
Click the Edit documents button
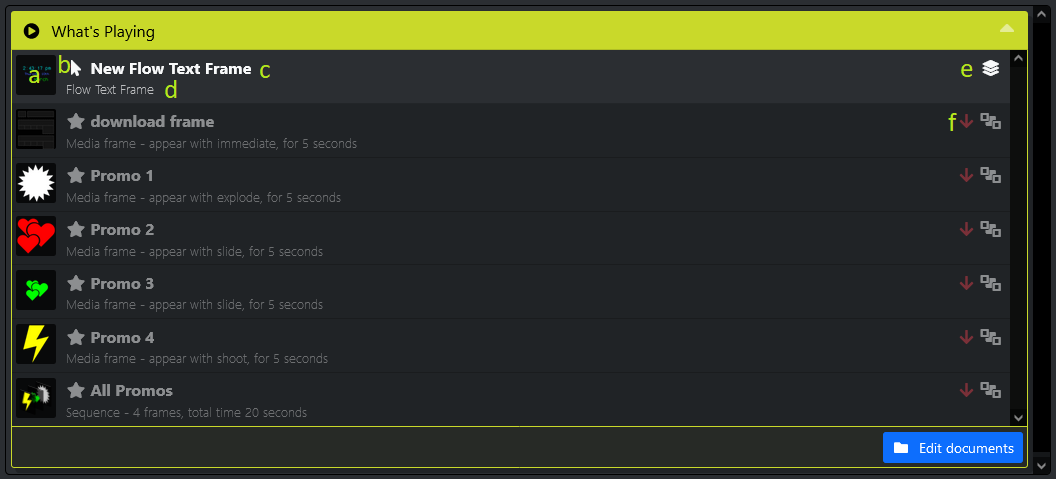(952, 448)
